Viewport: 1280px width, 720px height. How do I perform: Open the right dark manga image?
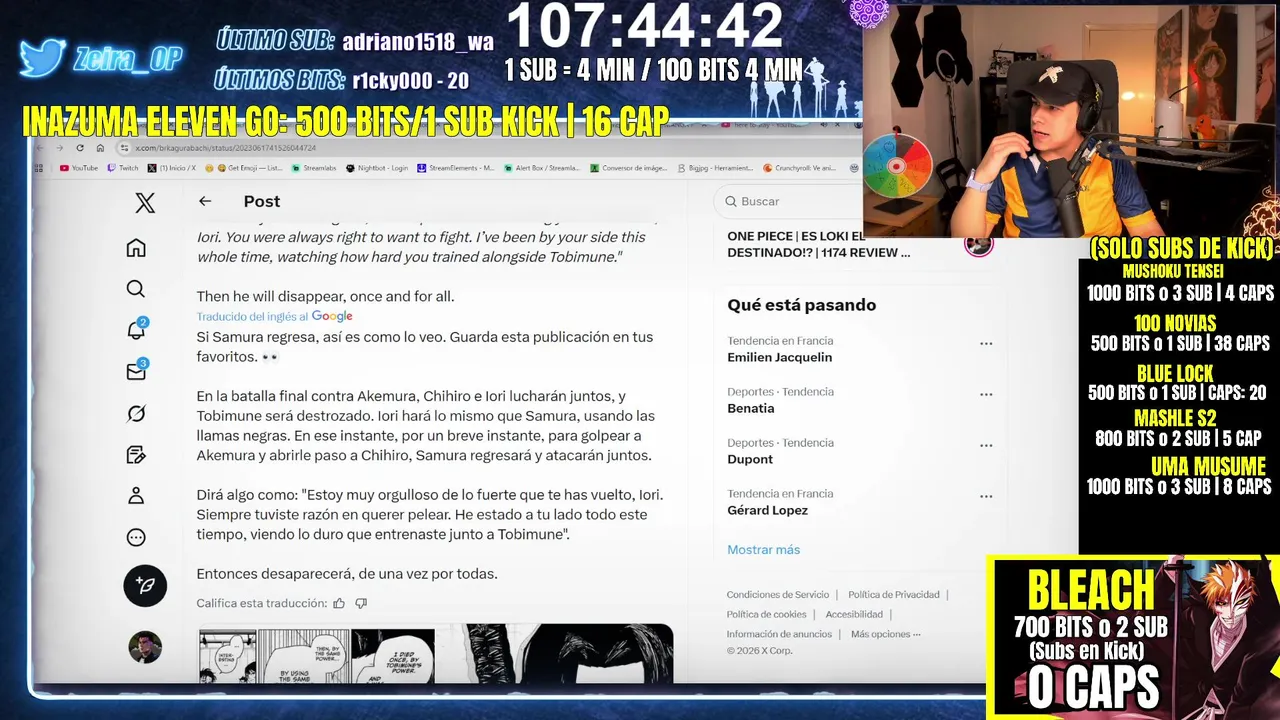click(x=555, y=654)
